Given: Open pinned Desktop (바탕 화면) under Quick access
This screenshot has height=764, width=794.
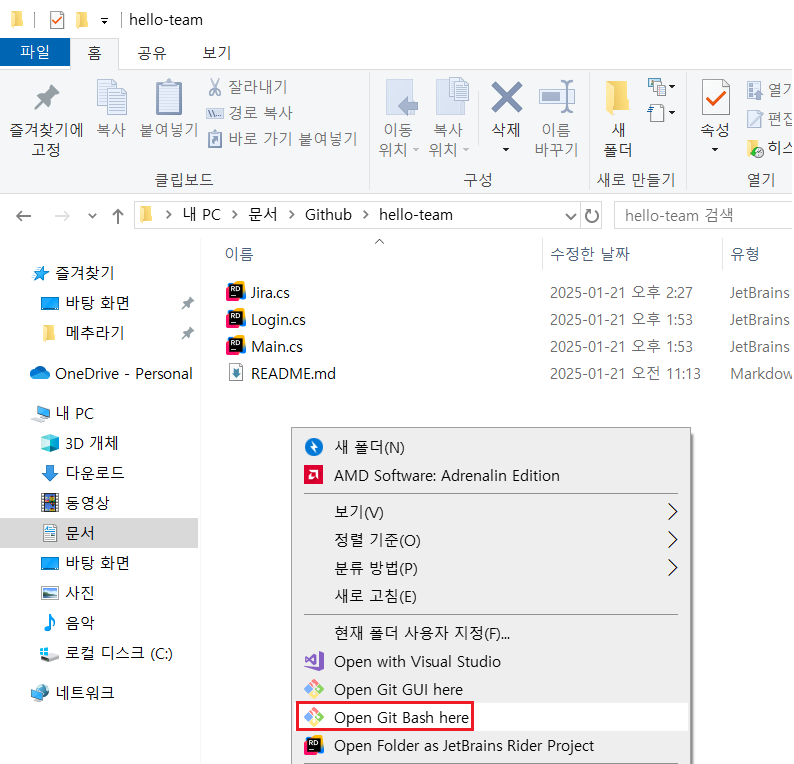Looking at the screenshot, I should pos(97,303).
